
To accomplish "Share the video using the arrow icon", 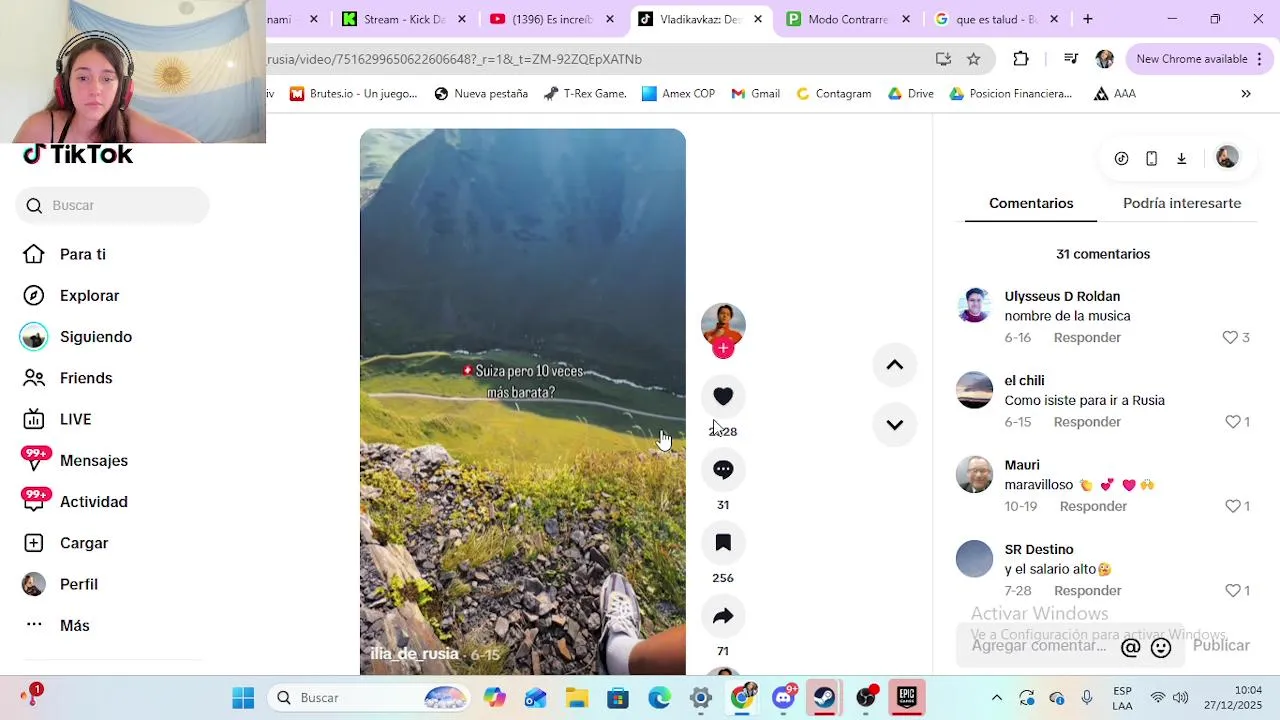I will click(x=723, y=616).
